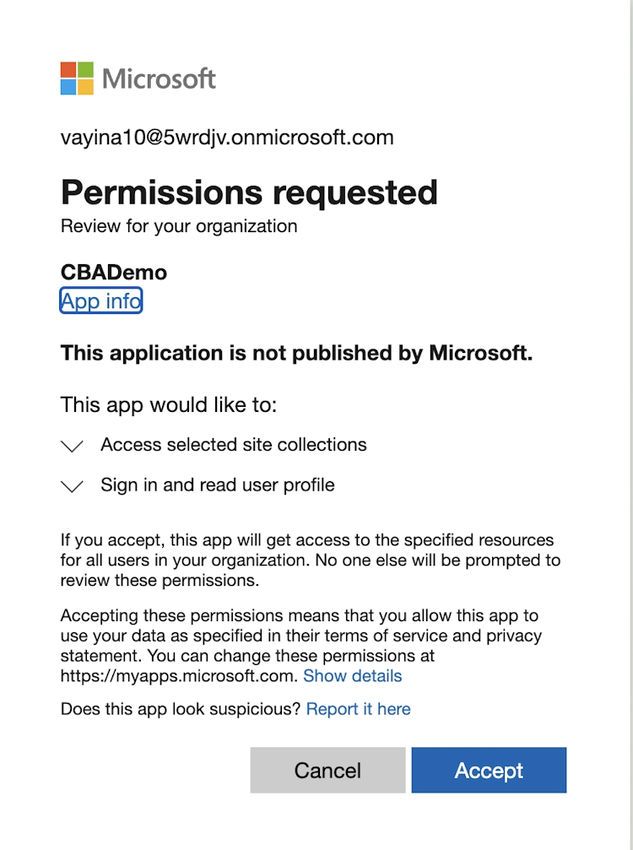The image size is (633, 850).
Task: Show details of the permission change settings
Action: click(x=354, y=676)
